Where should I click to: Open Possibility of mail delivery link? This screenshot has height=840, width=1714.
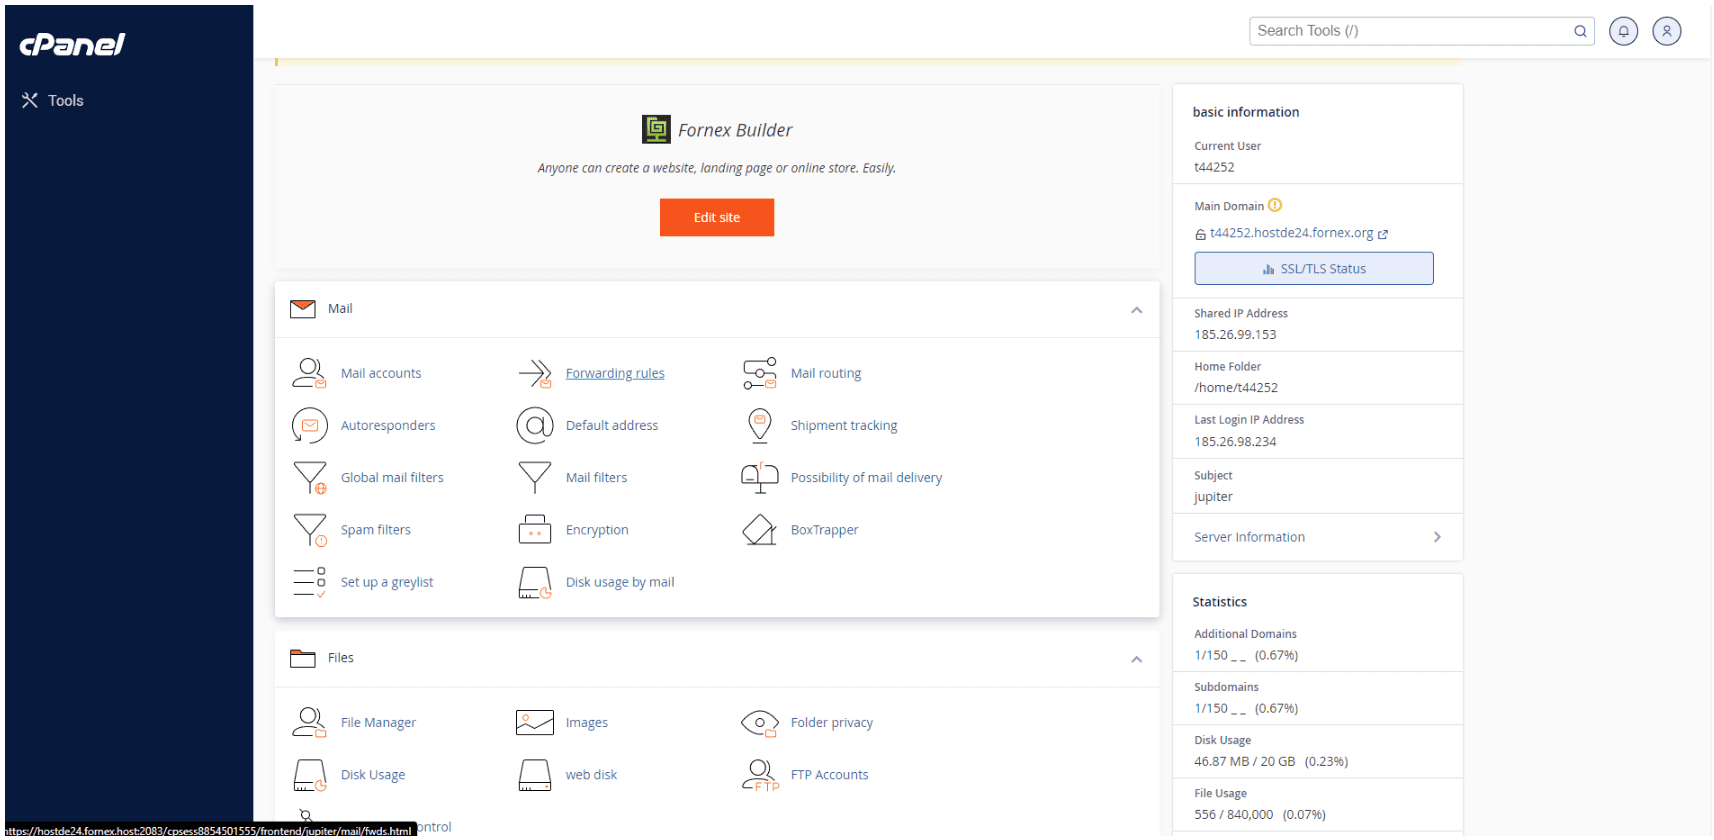(x=866, y=478)
